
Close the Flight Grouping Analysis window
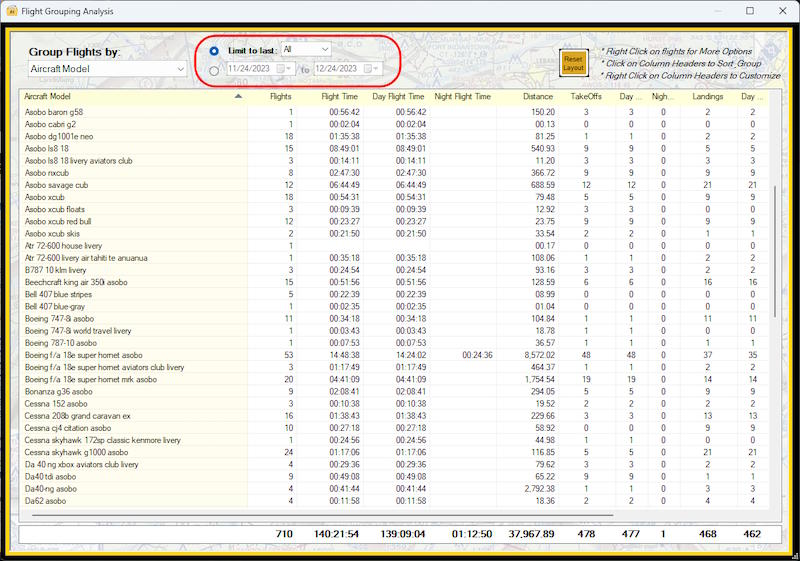coord(783,11)
